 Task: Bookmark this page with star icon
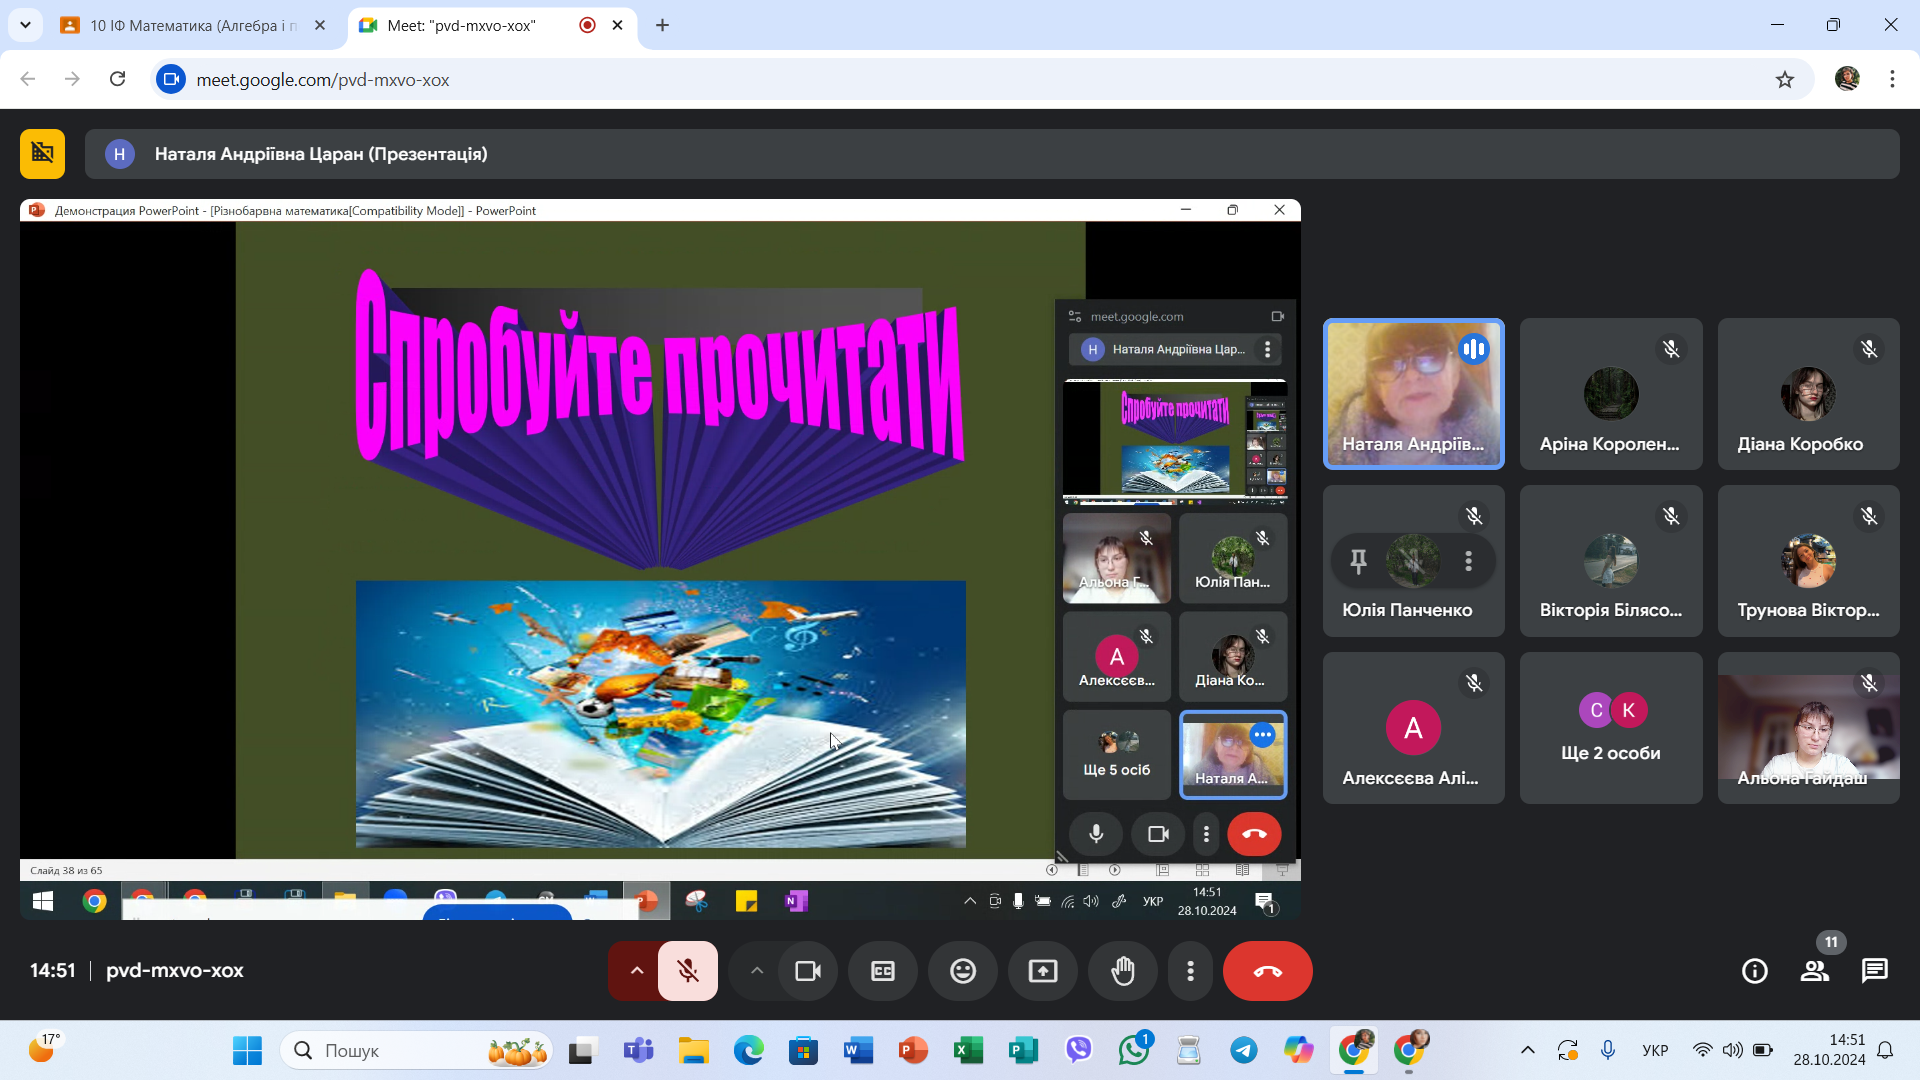1785,80
